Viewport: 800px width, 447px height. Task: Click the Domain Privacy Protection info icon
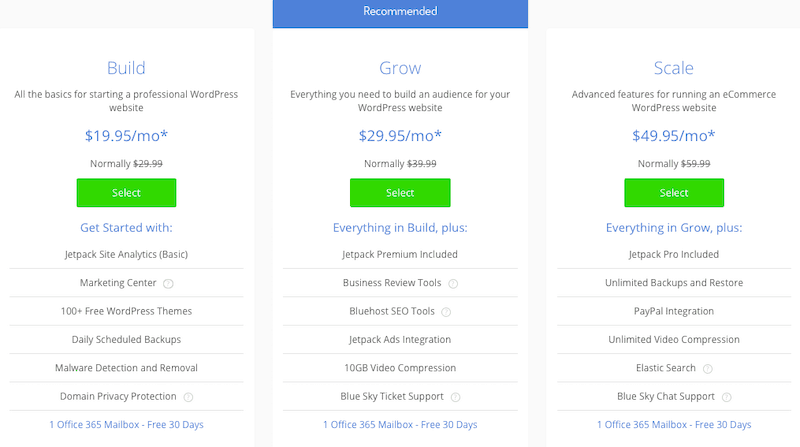(x=188, y=396)
